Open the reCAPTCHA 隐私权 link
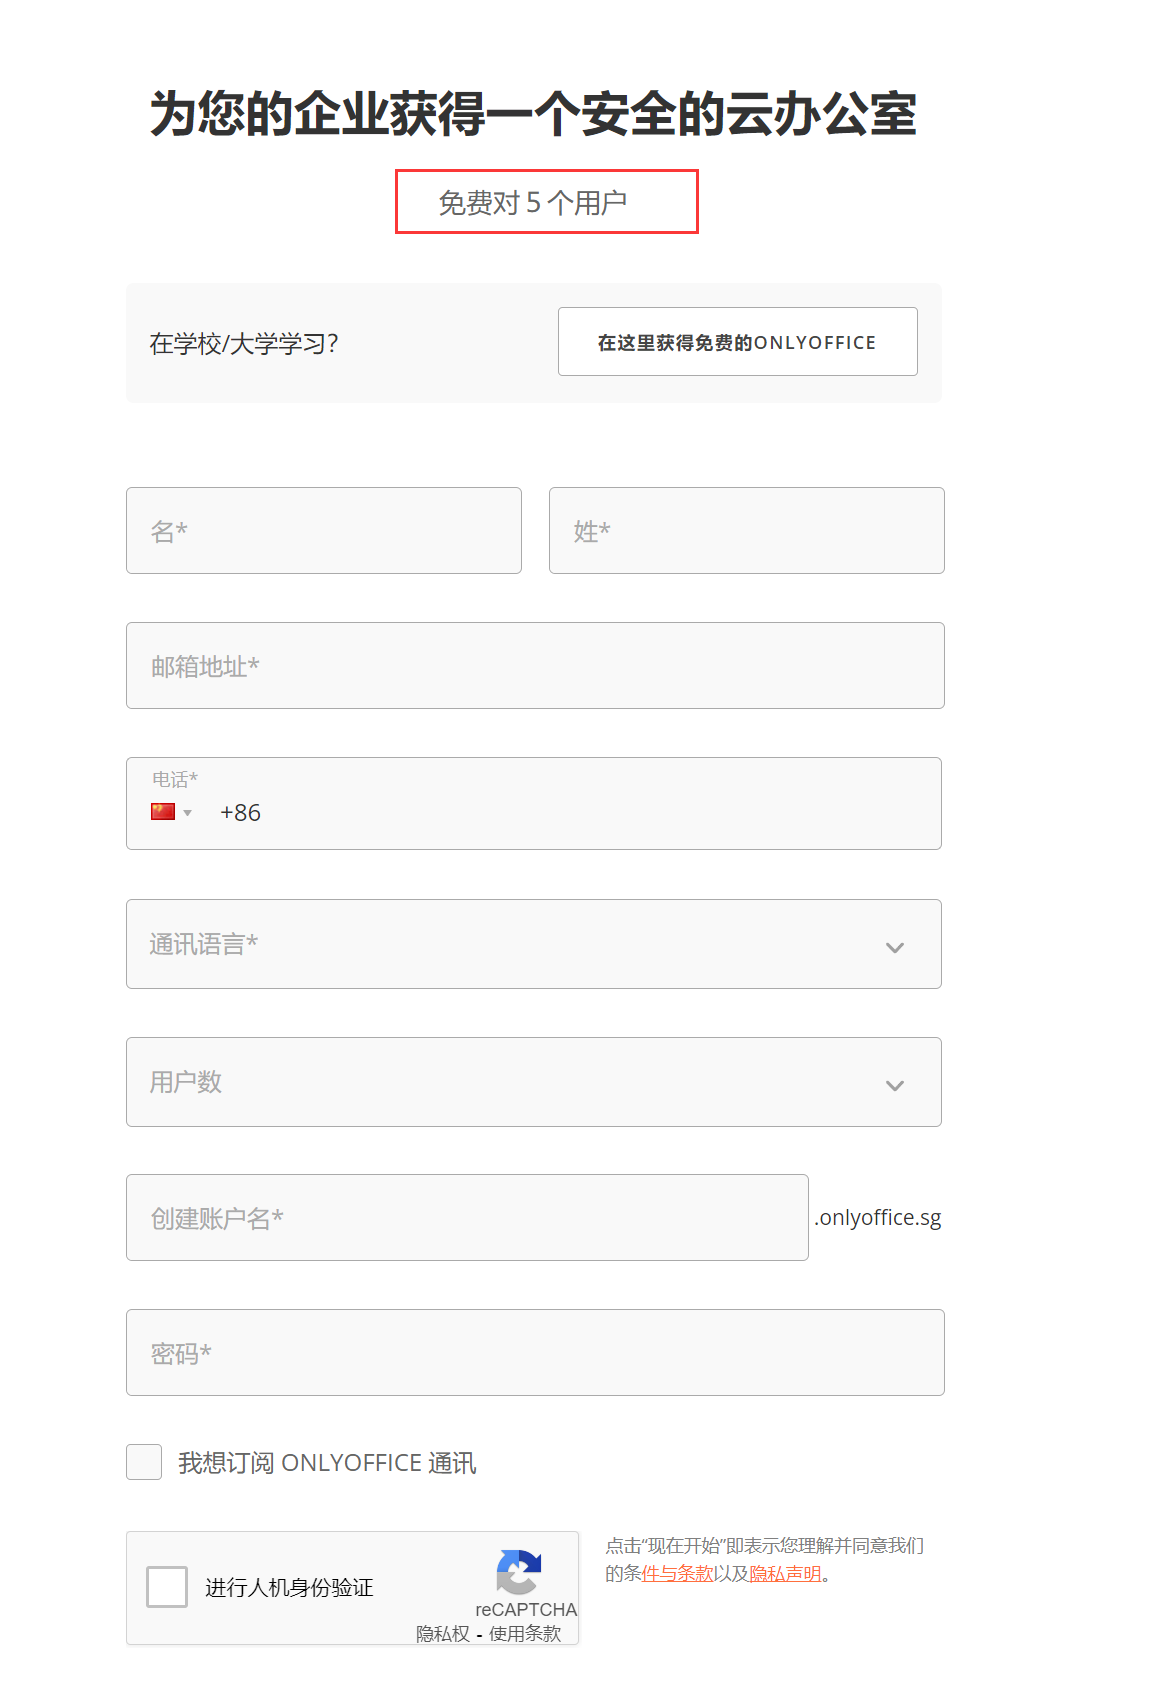The image size is (1168, 1681). tap(443, 1633)
